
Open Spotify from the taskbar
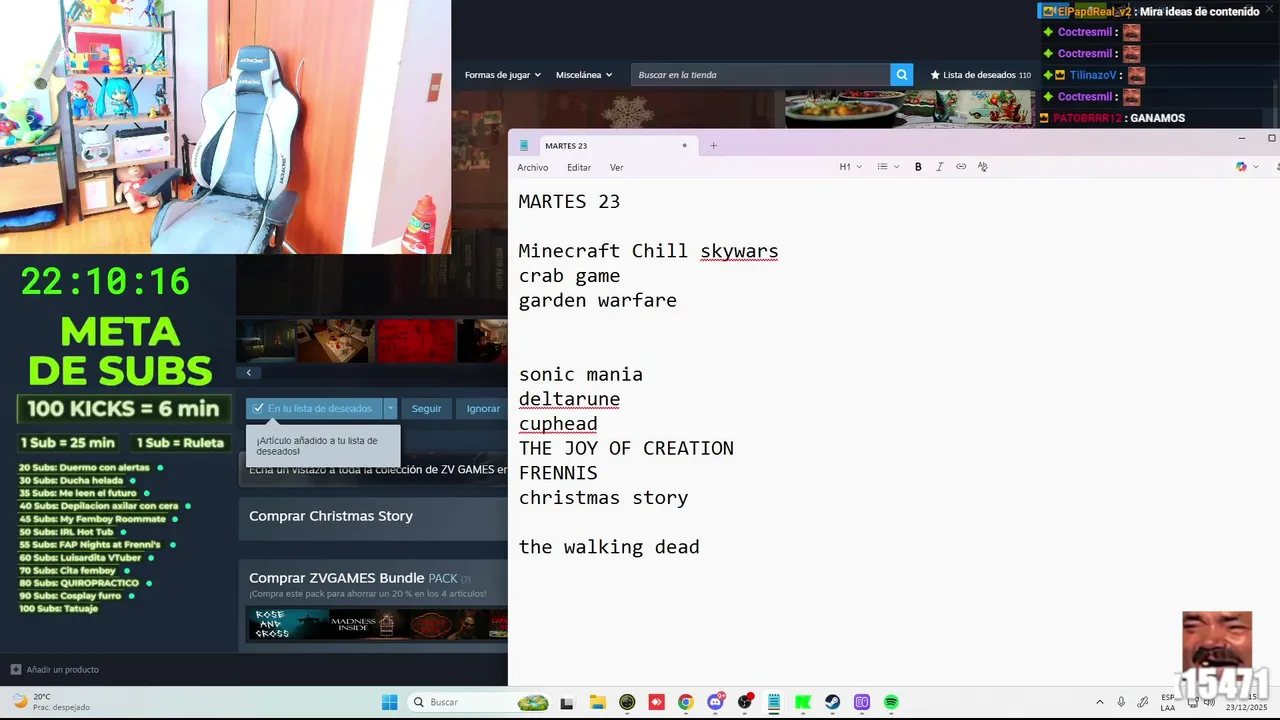(x=891, y=702)
